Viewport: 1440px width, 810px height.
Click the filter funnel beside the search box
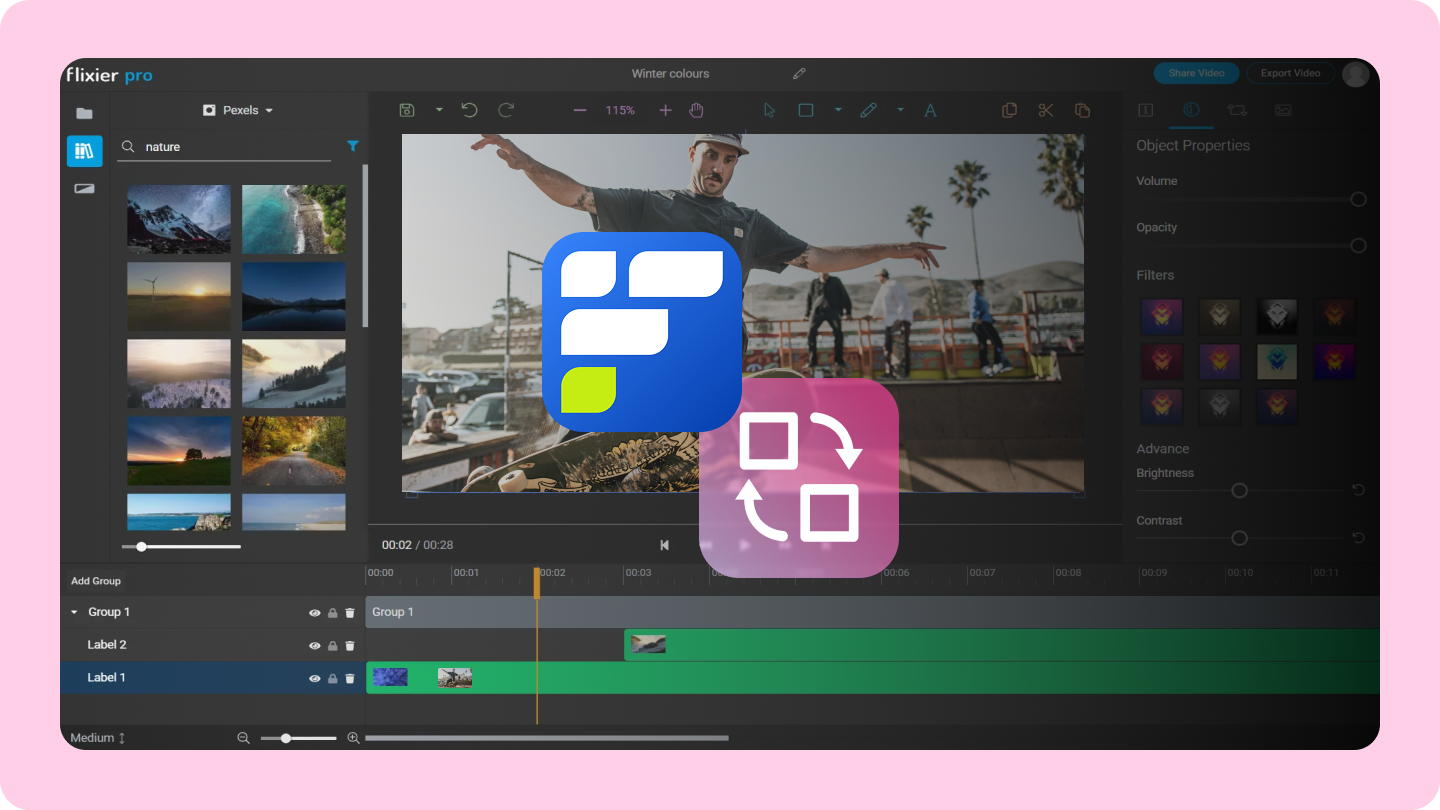(x=353, y=146)
